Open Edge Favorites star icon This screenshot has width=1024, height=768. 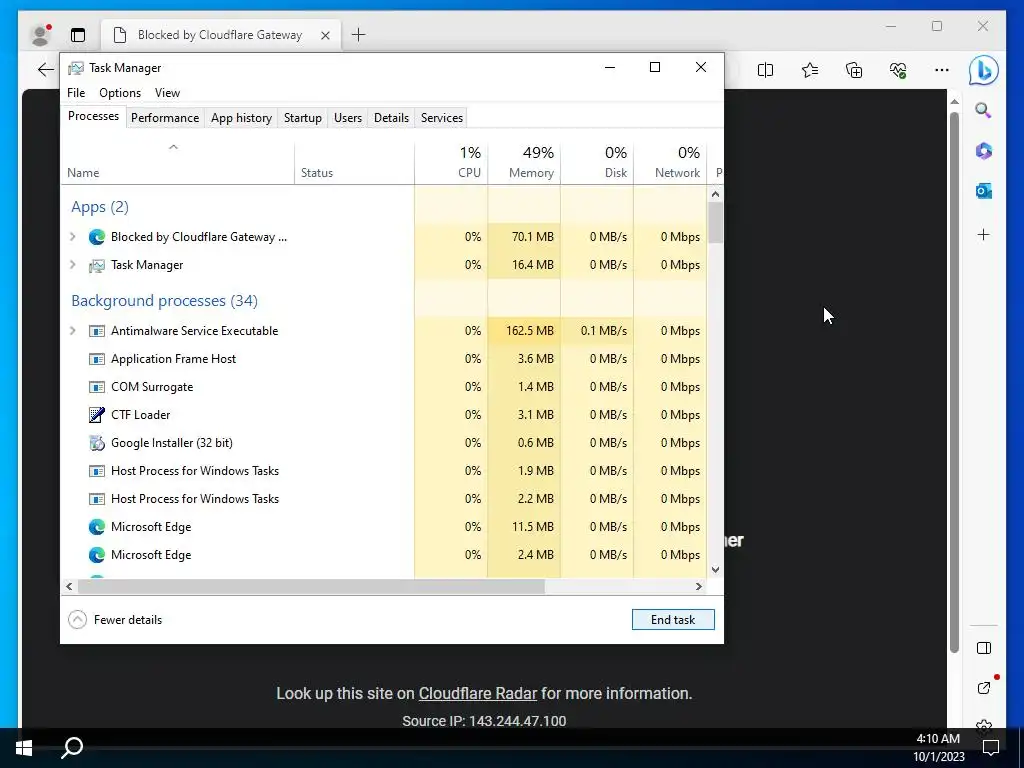pyautogui.click(x=810, y=70)
